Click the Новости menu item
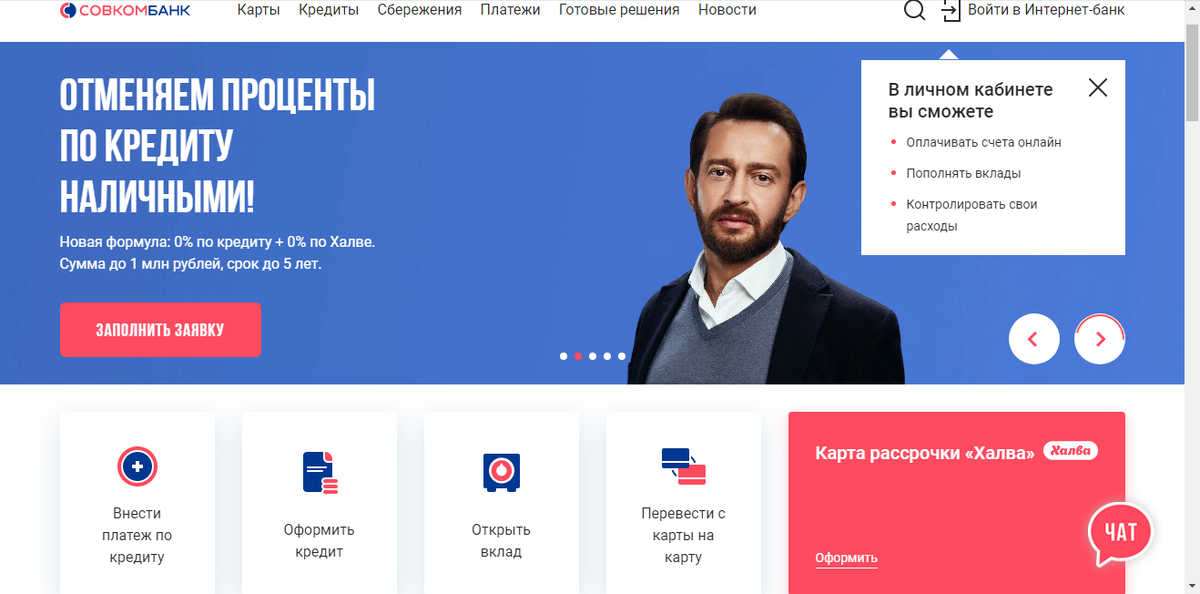1200x594 pixels. point(727,10)
